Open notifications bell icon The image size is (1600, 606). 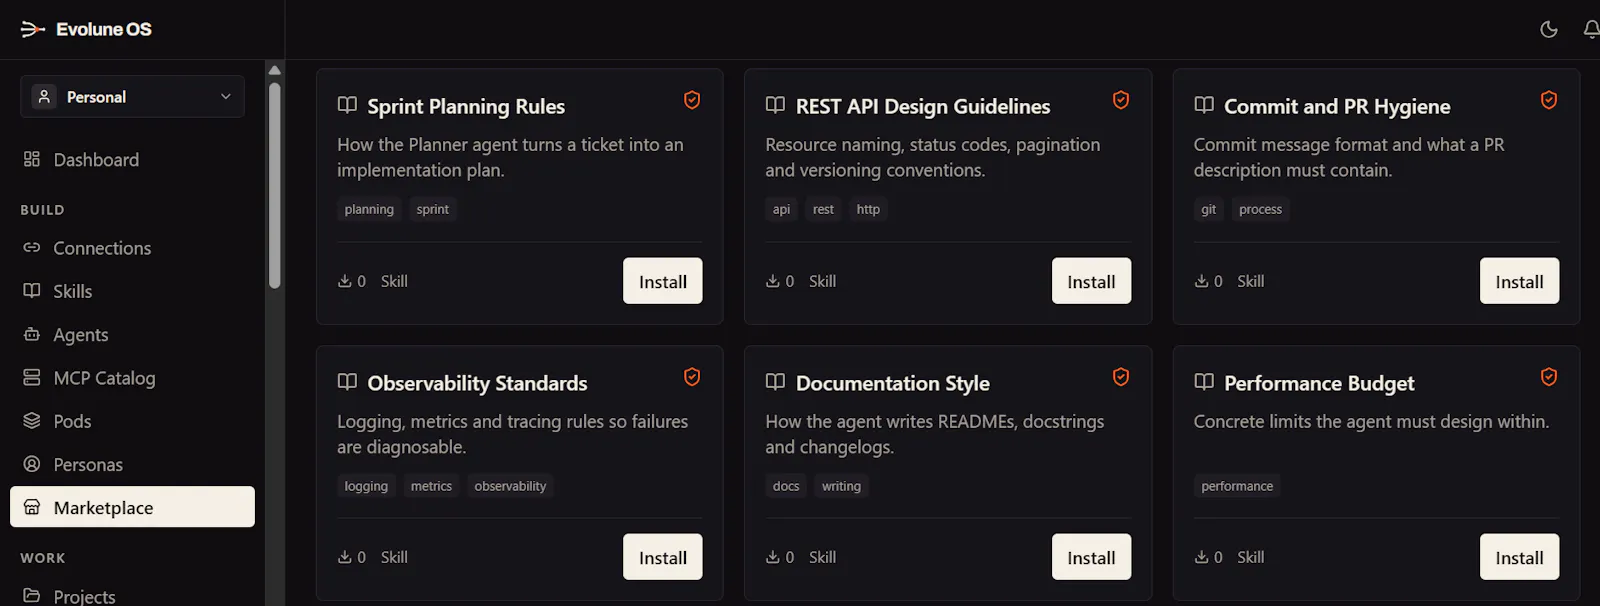(x=1591, y=29)
